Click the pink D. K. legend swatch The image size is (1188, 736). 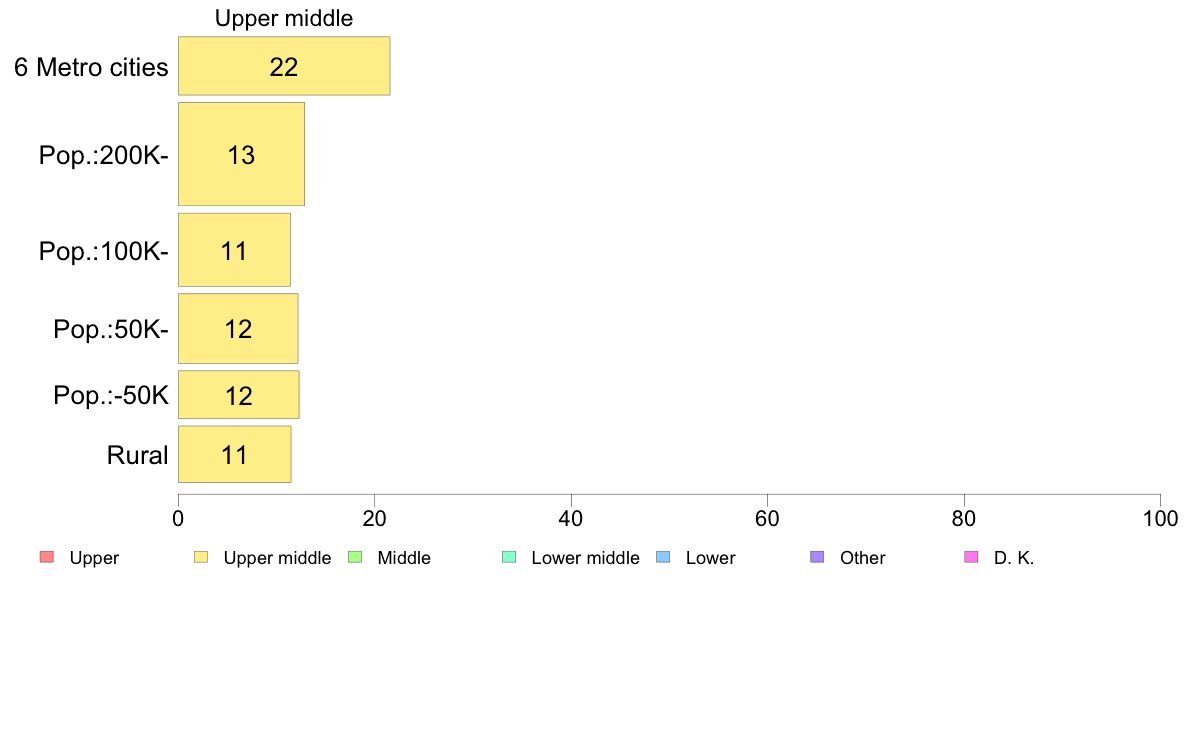point(971,557)
